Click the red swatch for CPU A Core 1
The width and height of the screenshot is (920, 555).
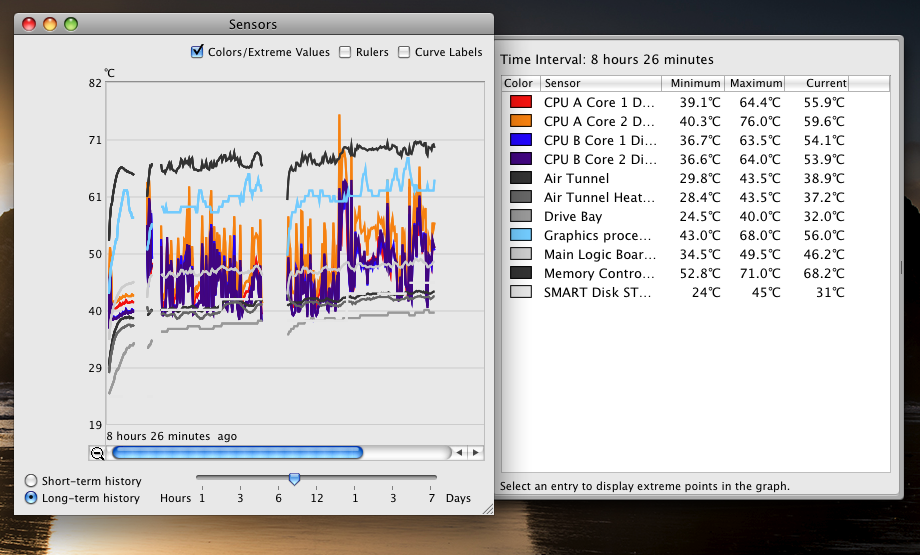(x=520, y=101)
